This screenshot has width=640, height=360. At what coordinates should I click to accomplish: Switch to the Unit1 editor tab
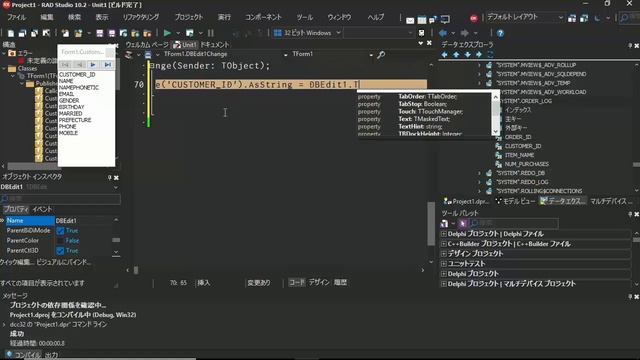(x=185, y=44)
